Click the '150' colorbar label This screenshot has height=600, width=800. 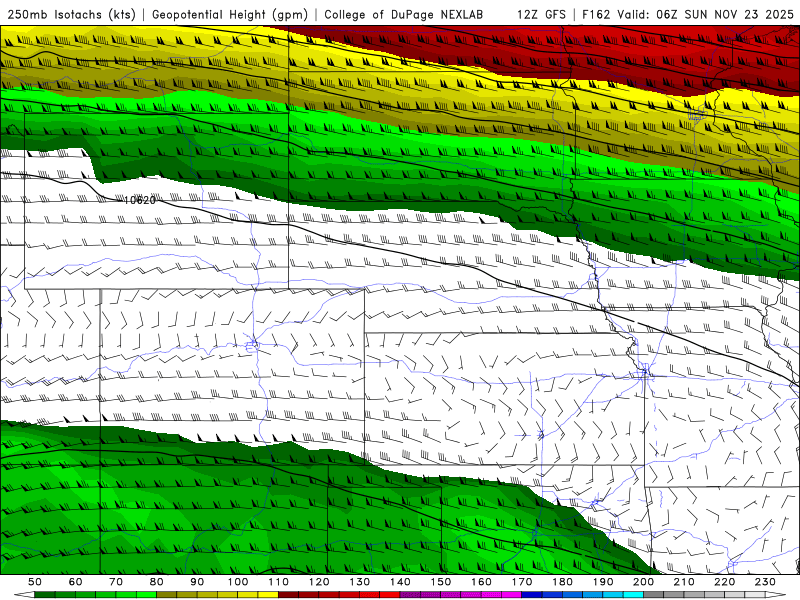pos(441,582)
